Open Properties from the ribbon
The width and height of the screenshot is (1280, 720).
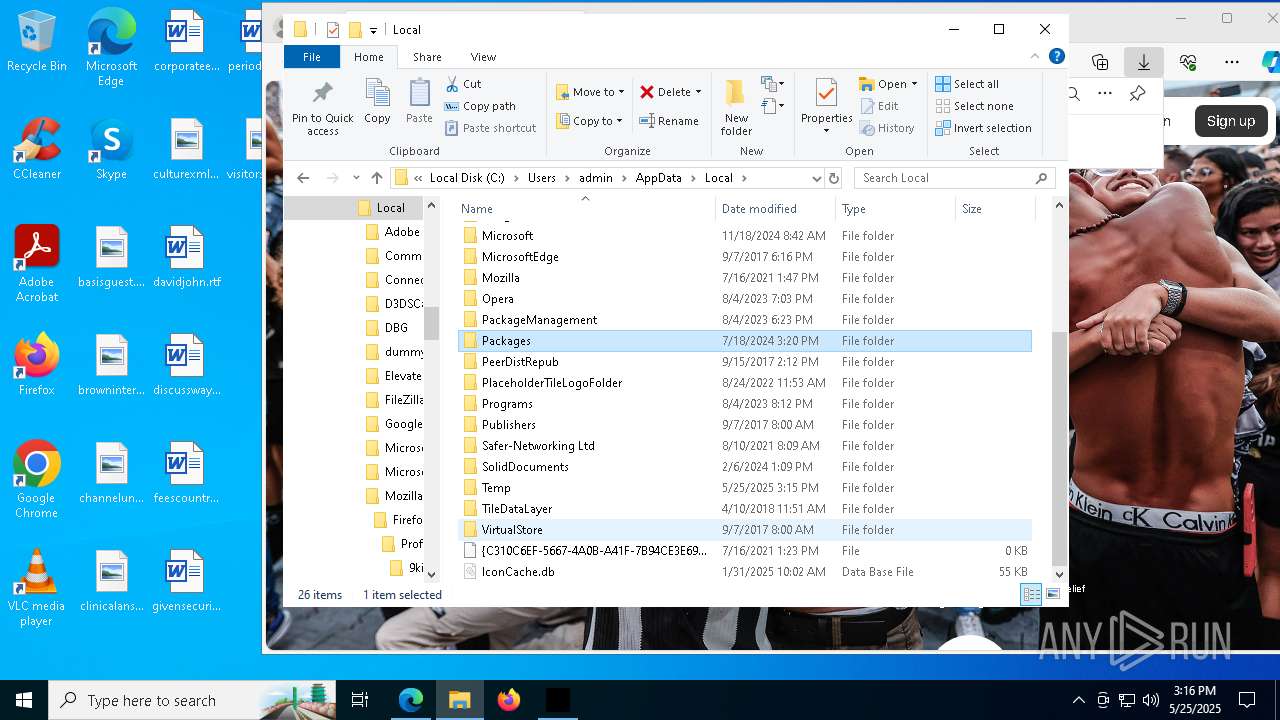(826, 108)
